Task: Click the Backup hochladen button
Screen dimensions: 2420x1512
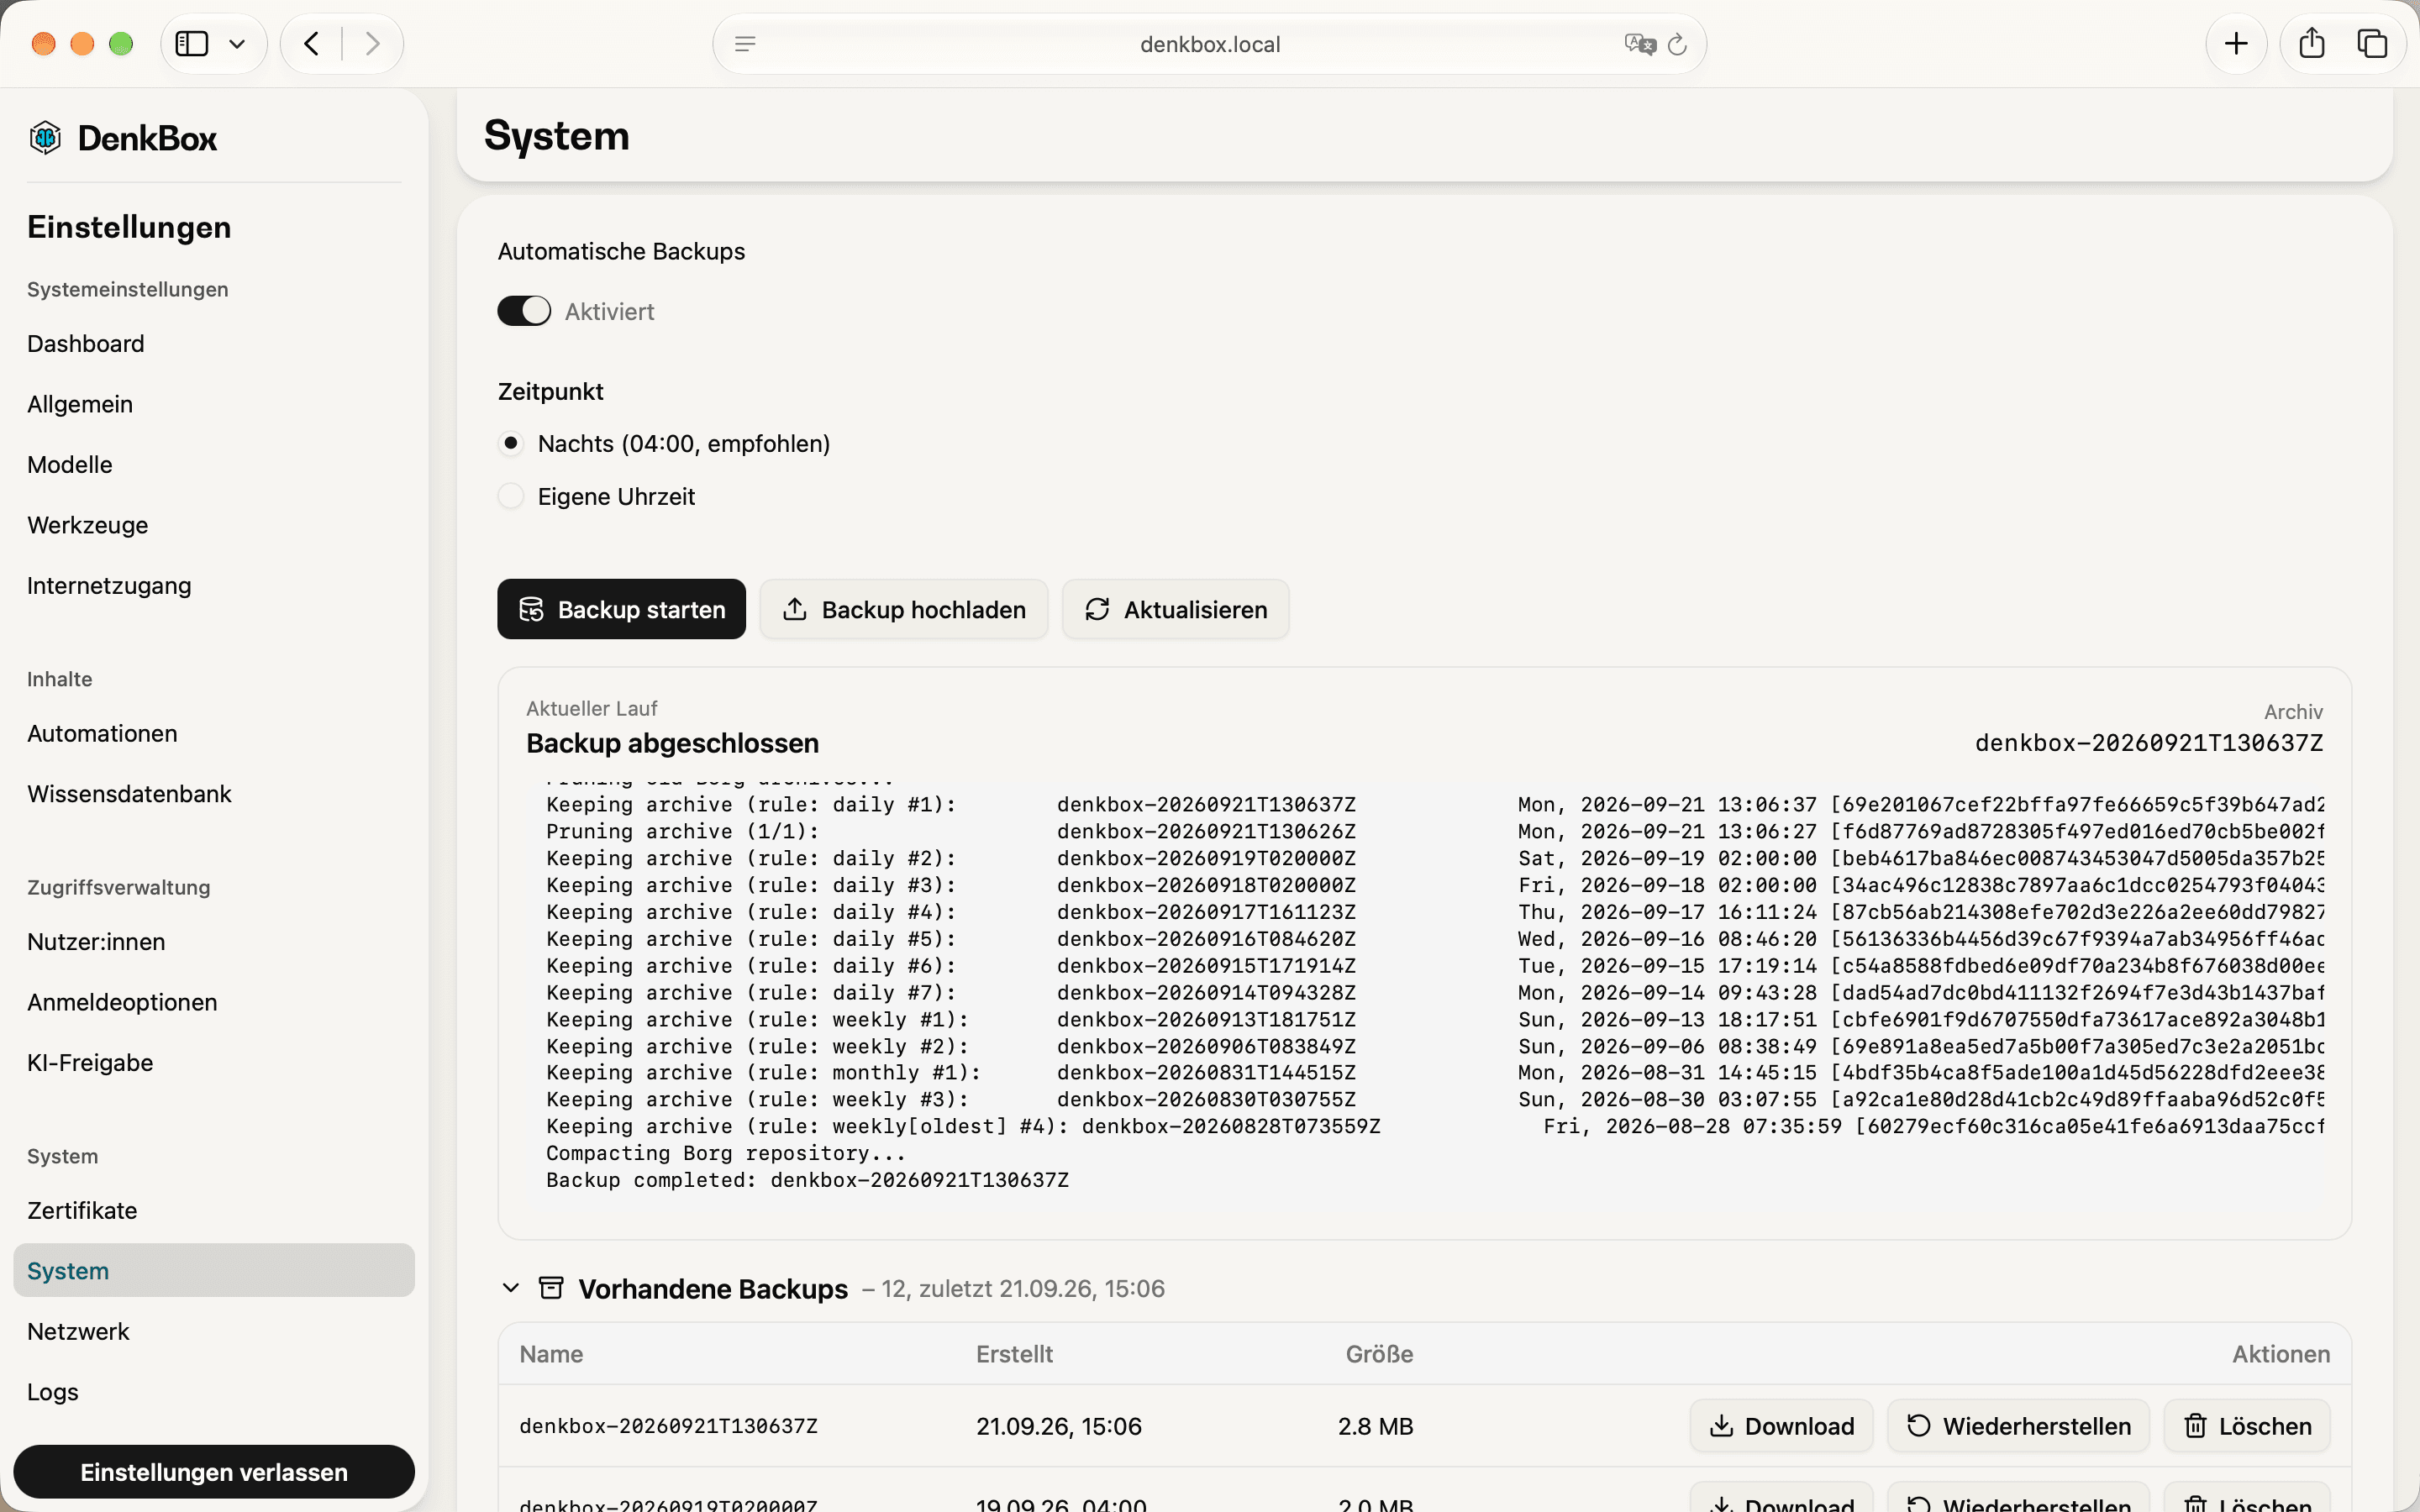Action: click(x=904, y=609)
